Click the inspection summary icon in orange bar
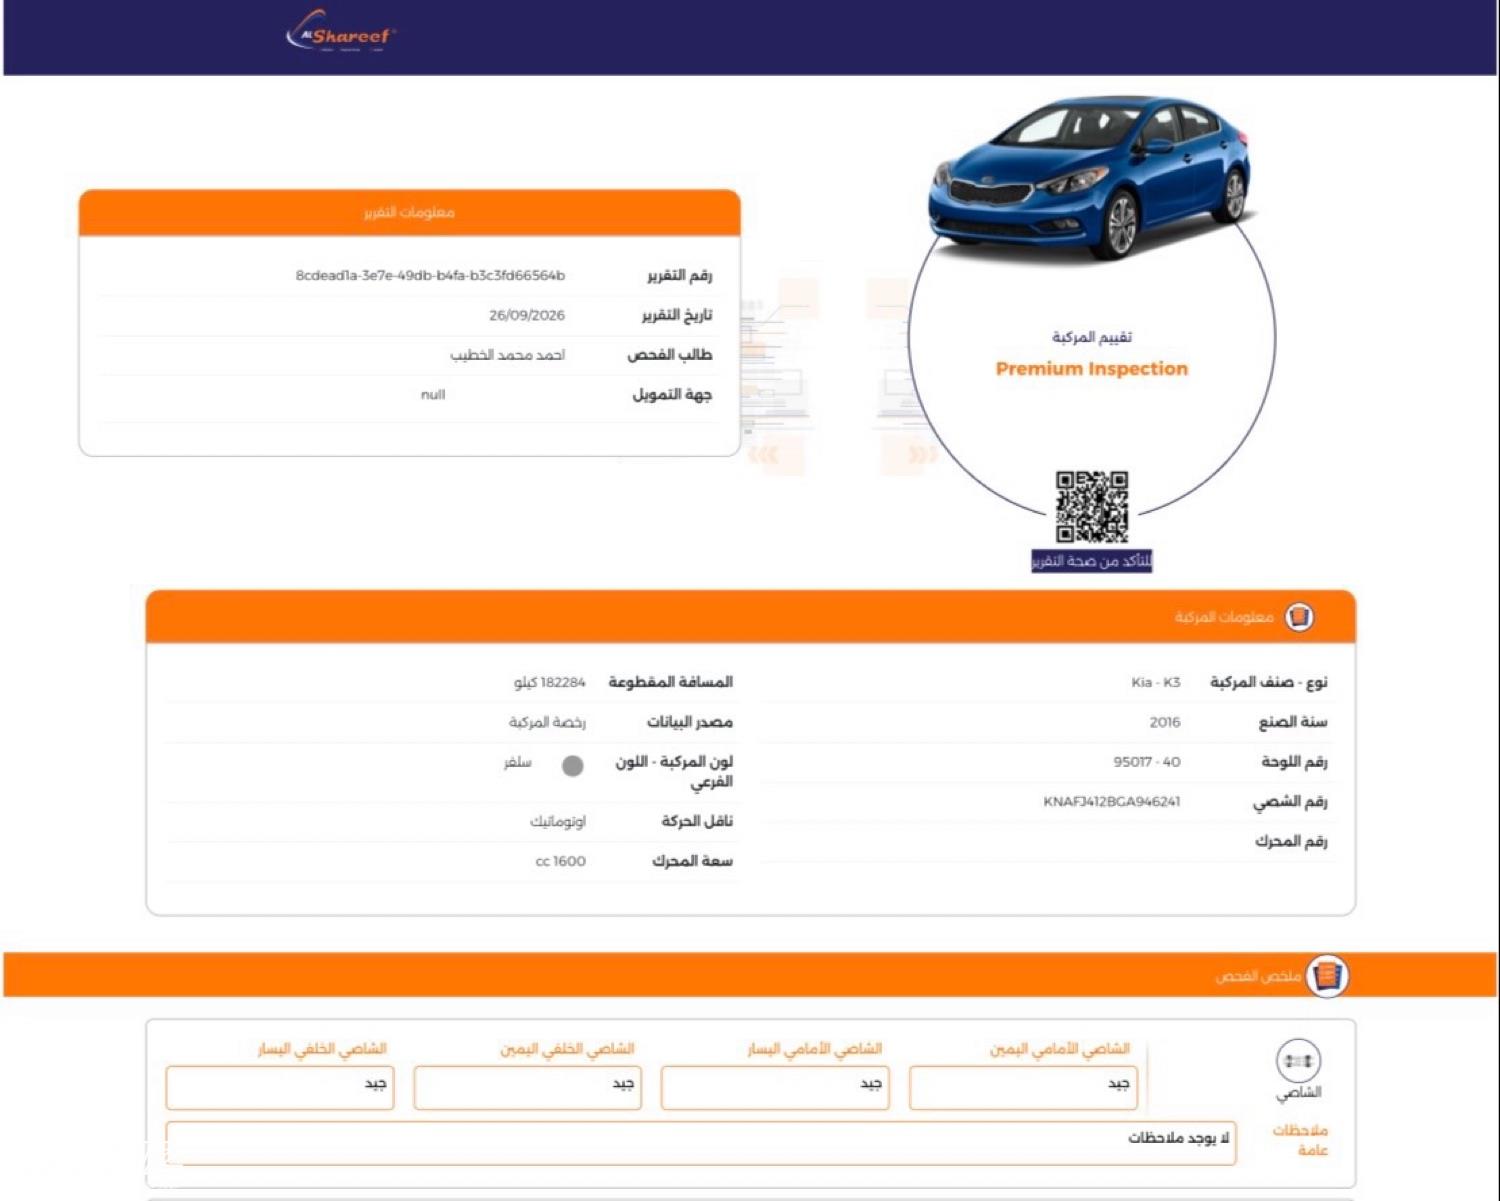Screen dimensions: 1500x1201 click(1327, 975)
